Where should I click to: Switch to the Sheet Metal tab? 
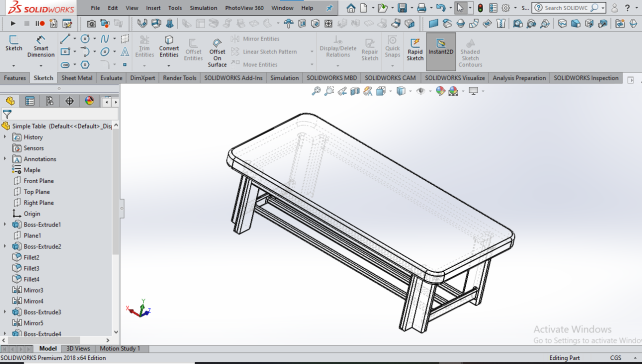point(77,78)
